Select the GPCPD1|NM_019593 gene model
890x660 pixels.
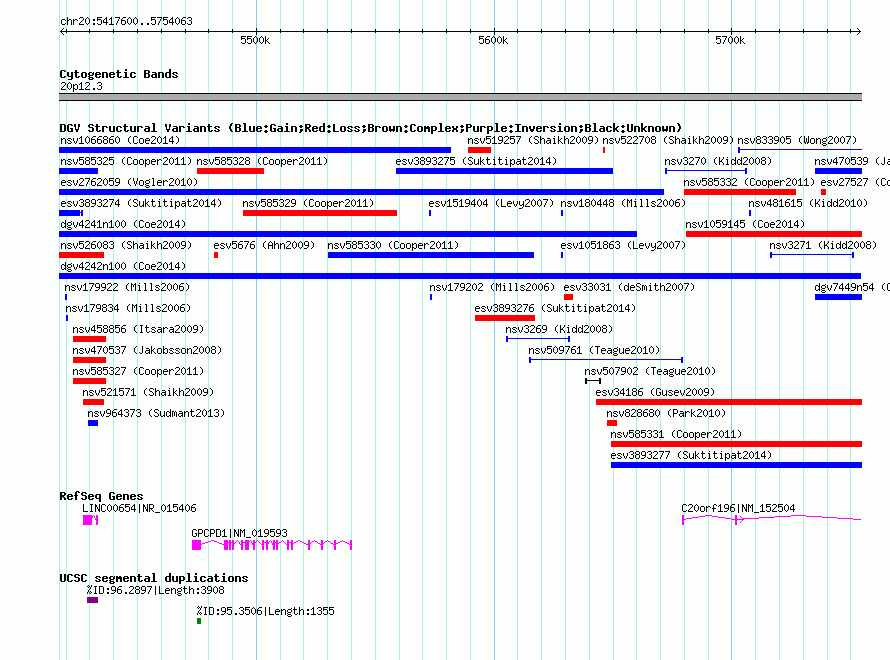click(x=272, y=545)
